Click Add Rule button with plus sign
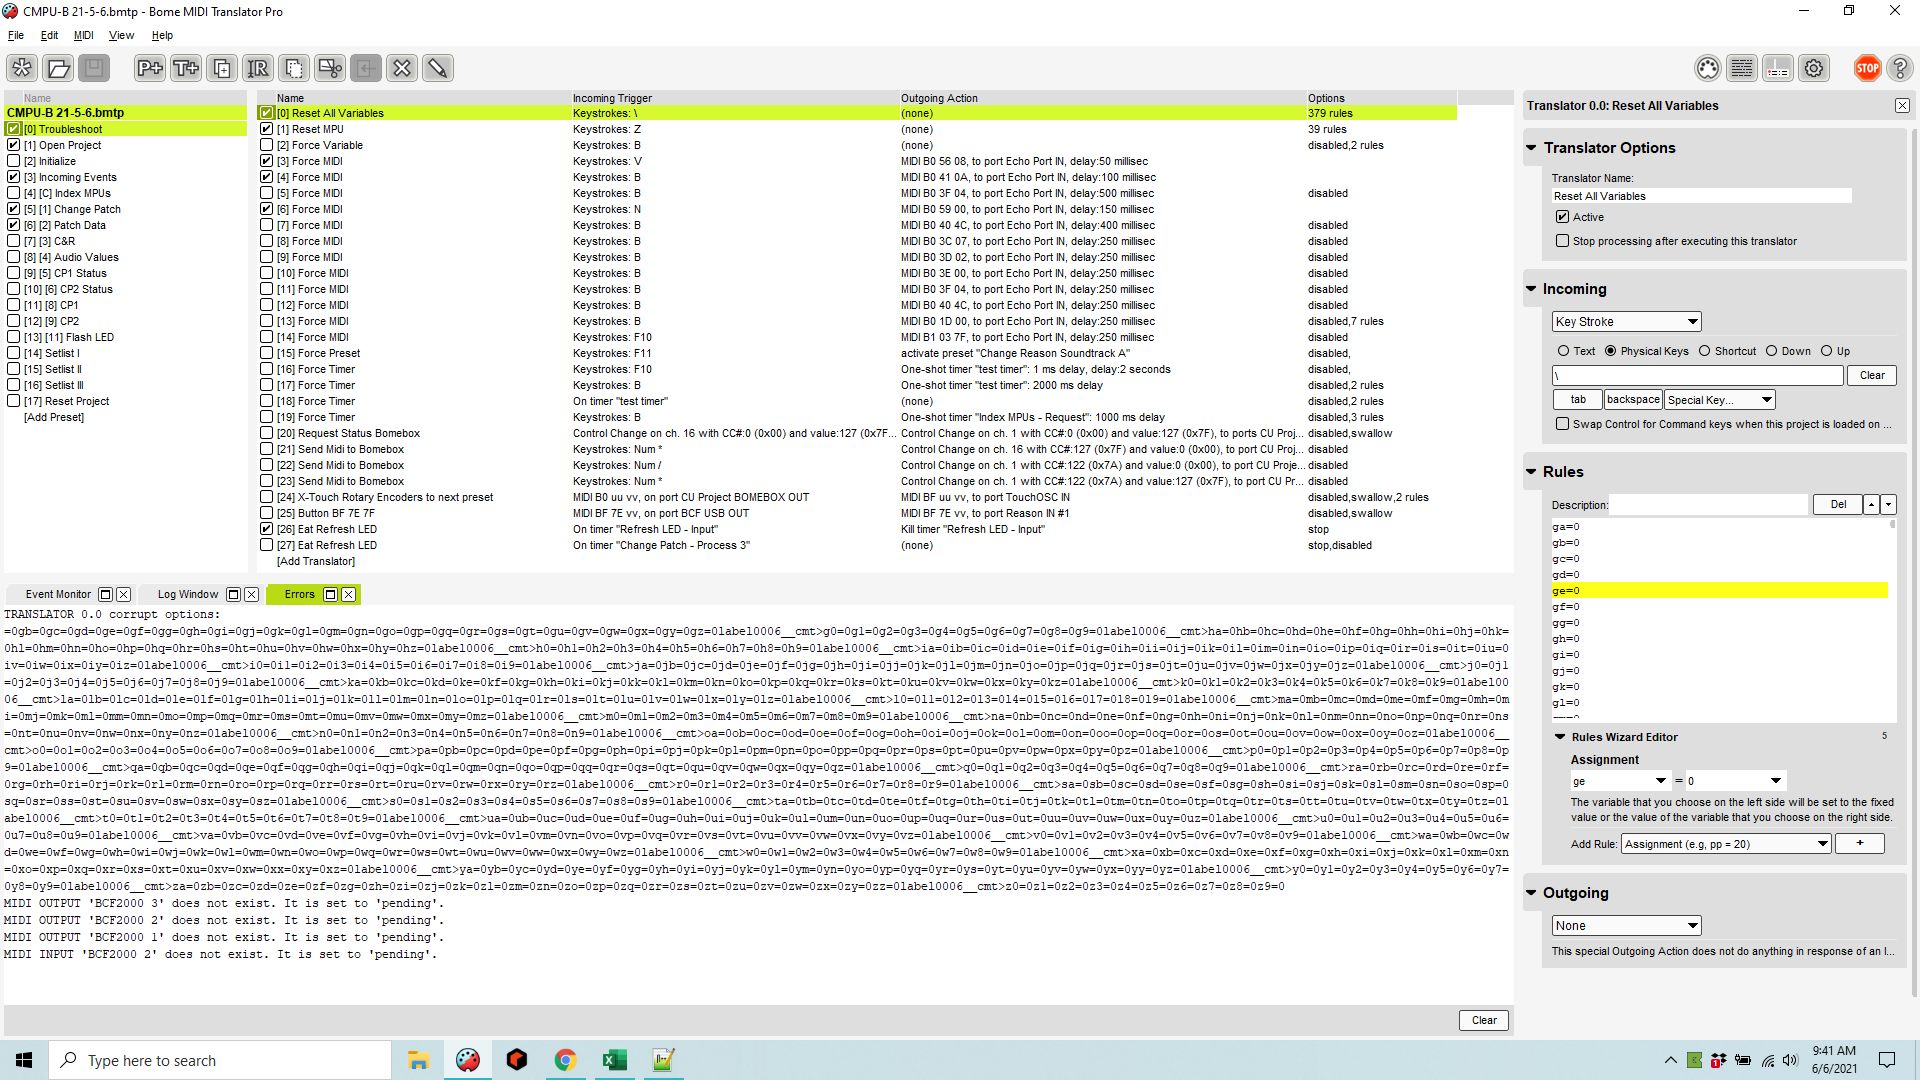This screenshot has height=1080, width=1920. (1861, 844)
